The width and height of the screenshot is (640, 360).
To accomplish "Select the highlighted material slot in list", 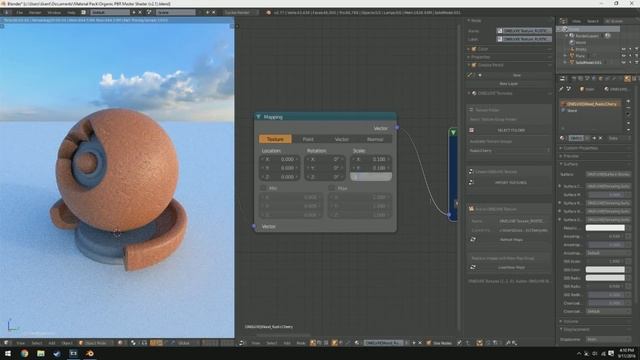I will (x=591, y=104).
